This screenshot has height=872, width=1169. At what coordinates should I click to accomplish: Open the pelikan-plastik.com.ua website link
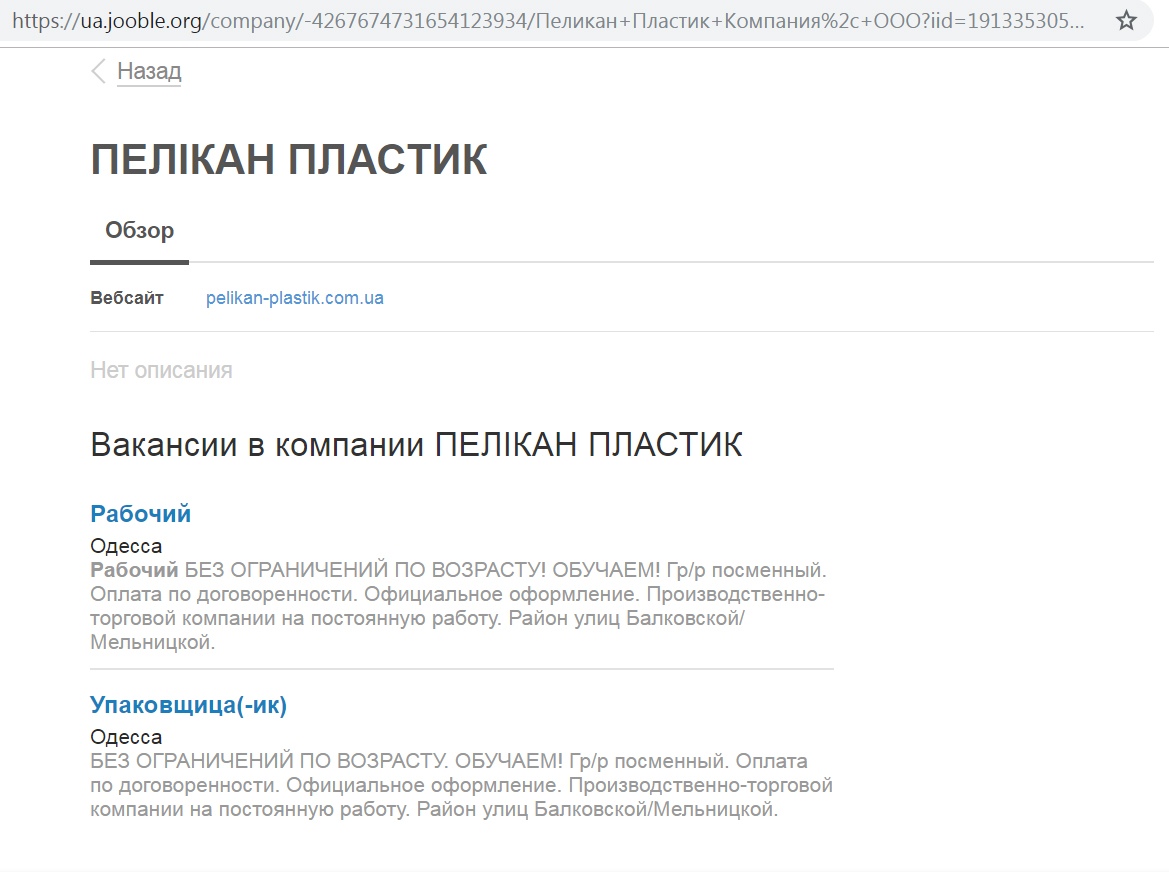pyautogui.click(x=294, y=298)
